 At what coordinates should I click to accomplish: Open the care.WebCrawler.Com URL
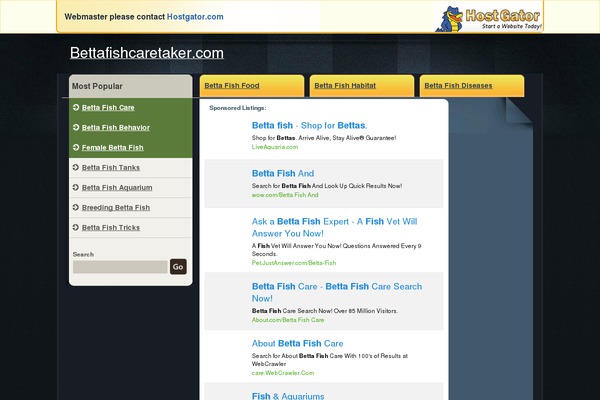(x=283, y=373)
